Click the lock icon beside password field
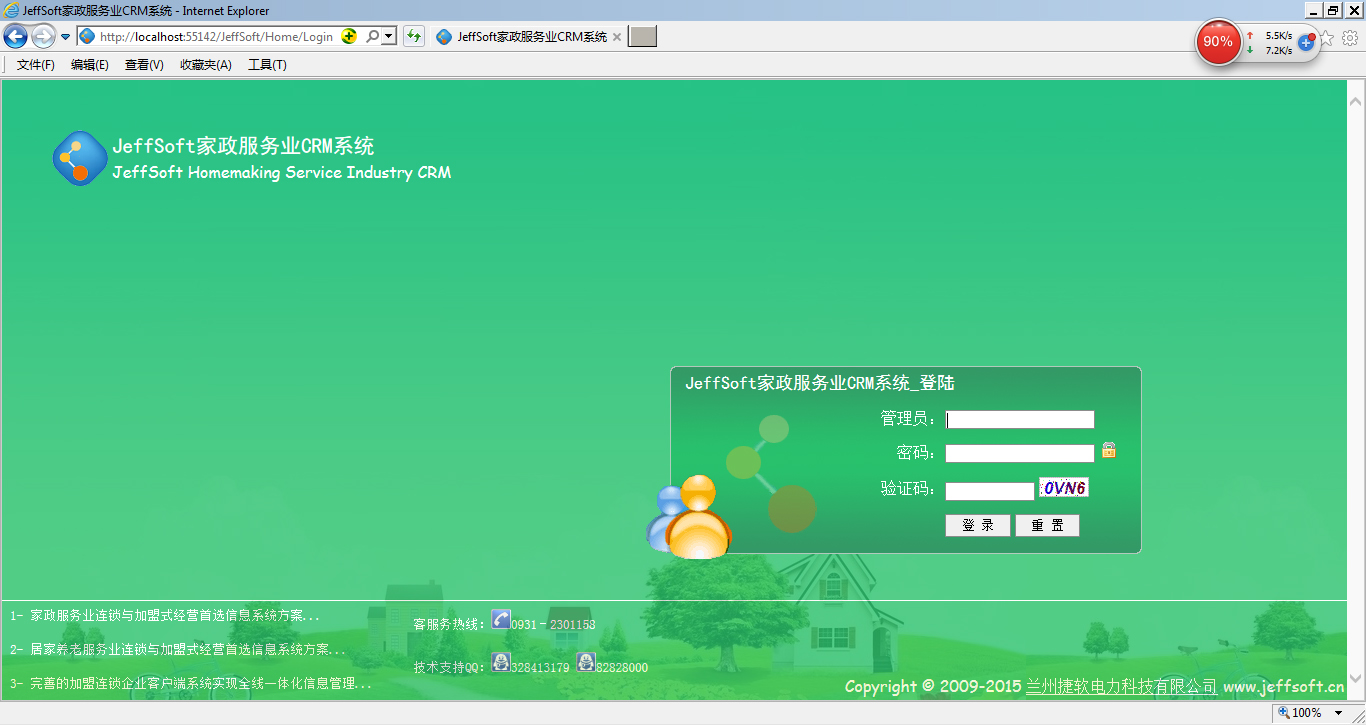Screen dimensions: 1366x725 tap(1109, 451)
